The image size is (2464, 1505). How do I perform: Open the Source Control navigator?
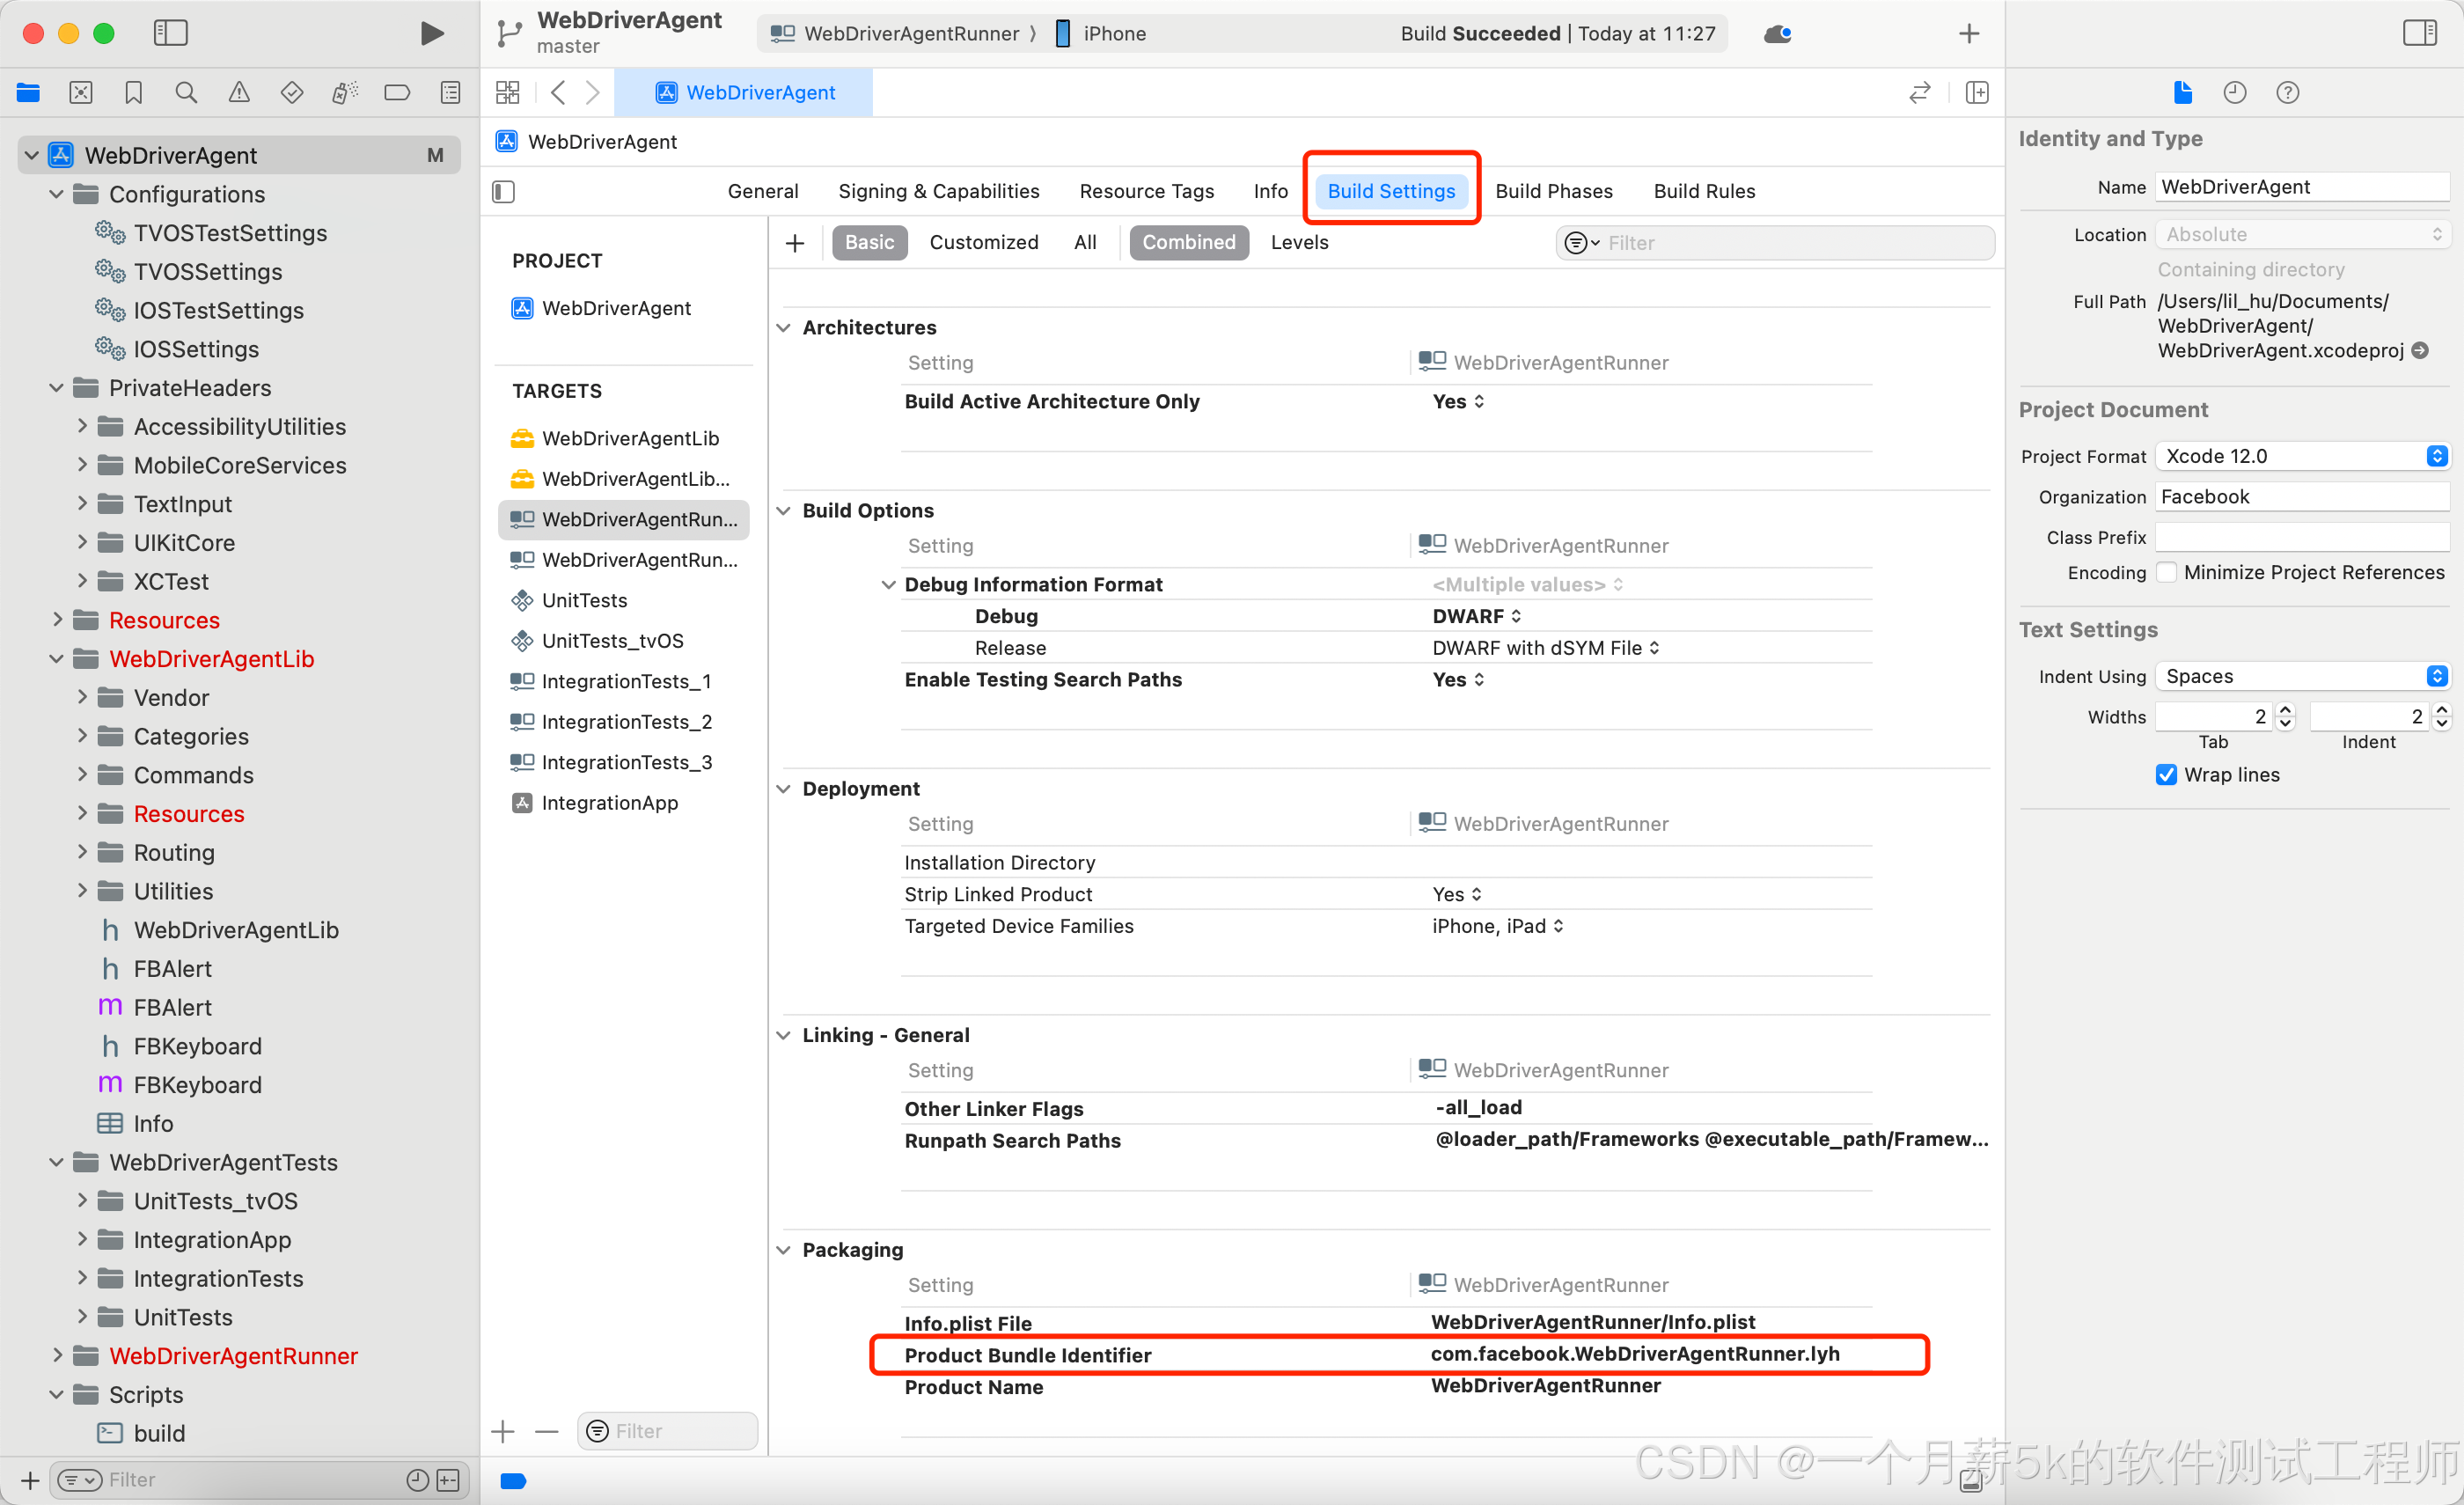click(81, 93)
